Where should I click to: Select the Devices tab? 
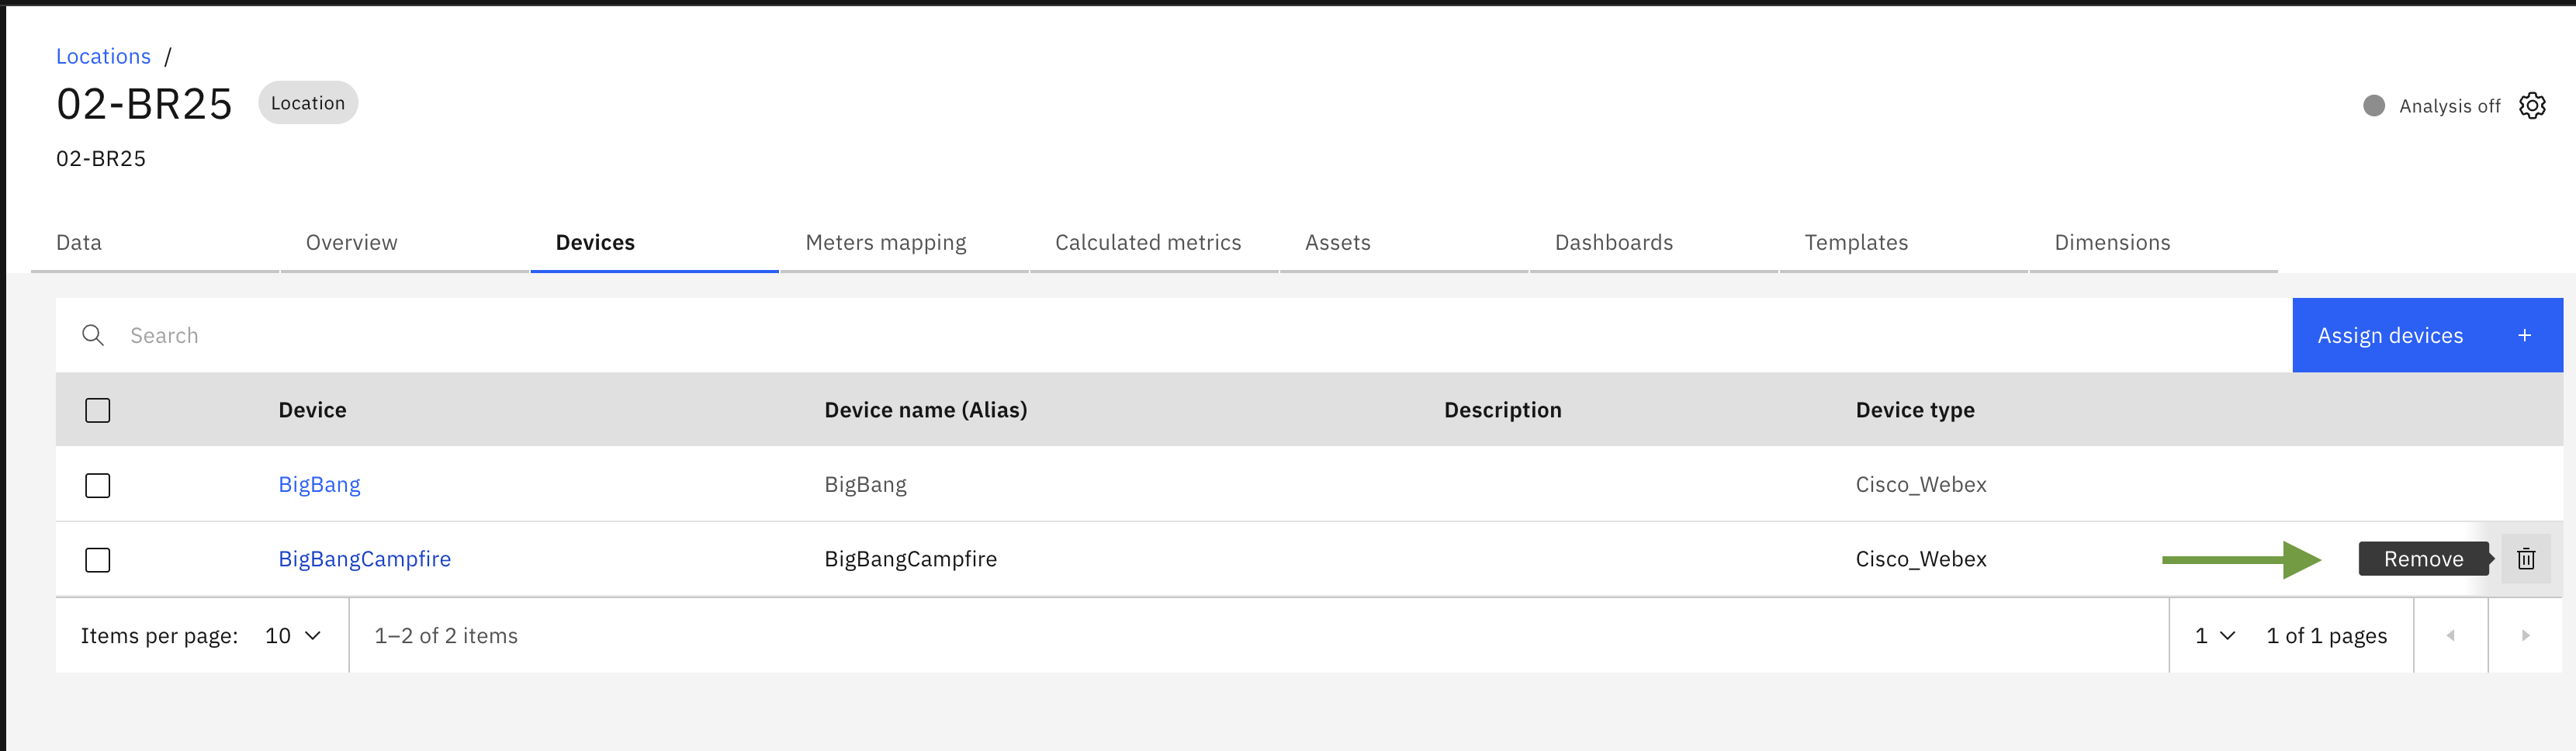click(655, 243)
